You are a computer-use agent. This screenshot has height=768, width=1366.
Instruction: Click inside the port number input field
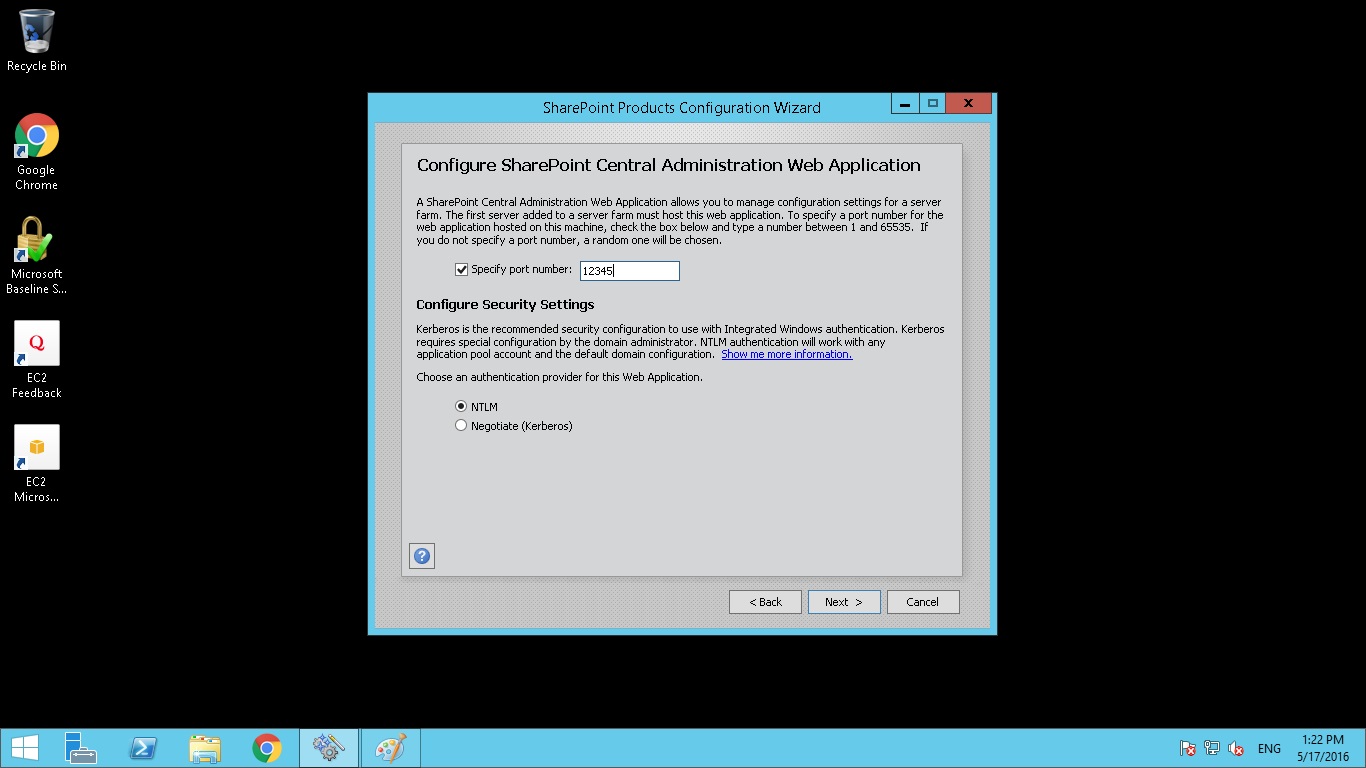click(x=628, y=270)
